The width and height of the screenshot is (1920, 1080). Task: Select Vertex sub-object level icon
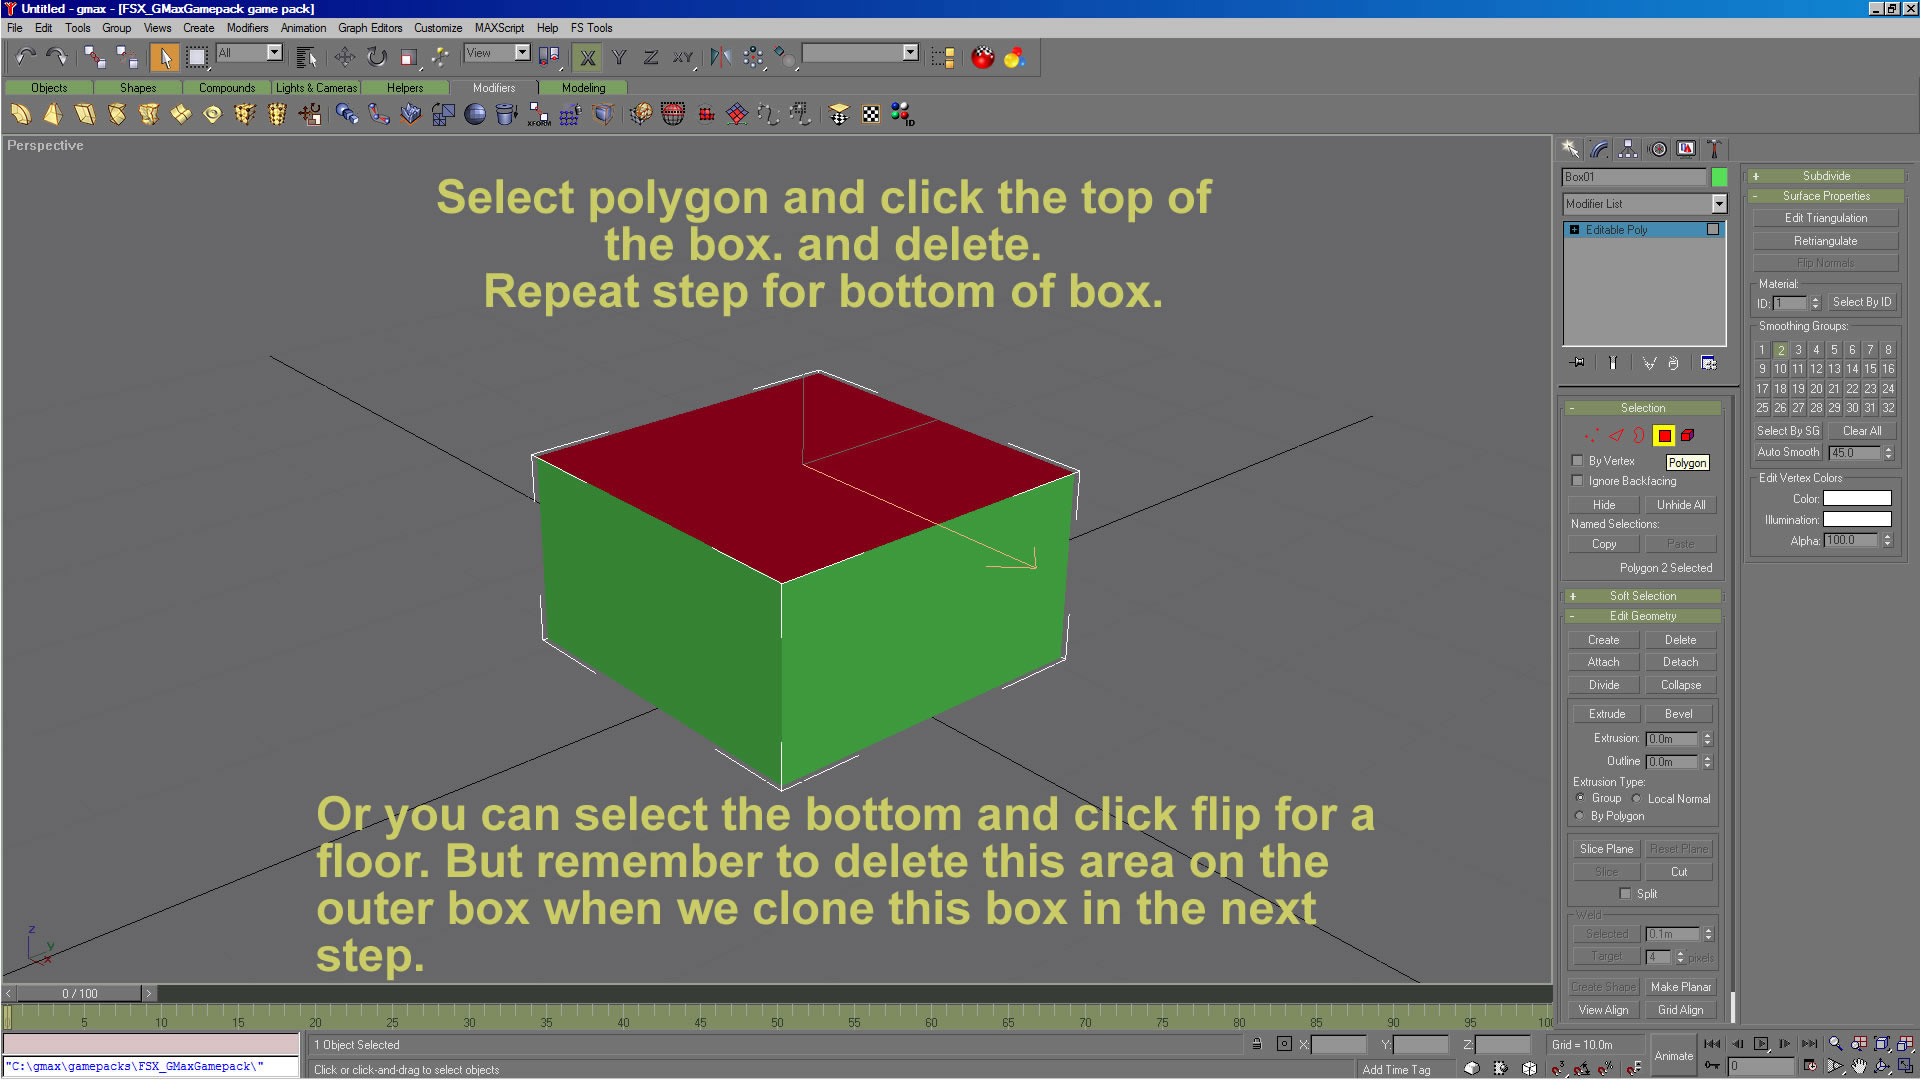tap(1591, 435)
